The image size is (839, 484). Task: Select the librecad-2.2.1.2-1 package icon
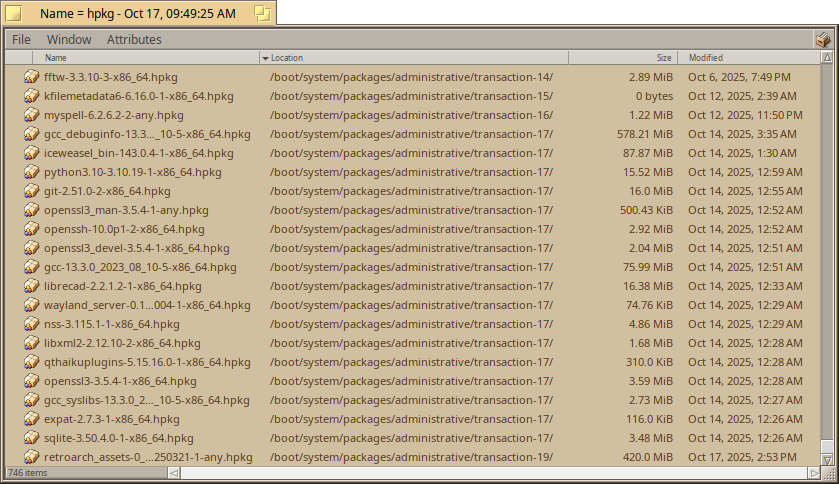click(x=31, y=286)
